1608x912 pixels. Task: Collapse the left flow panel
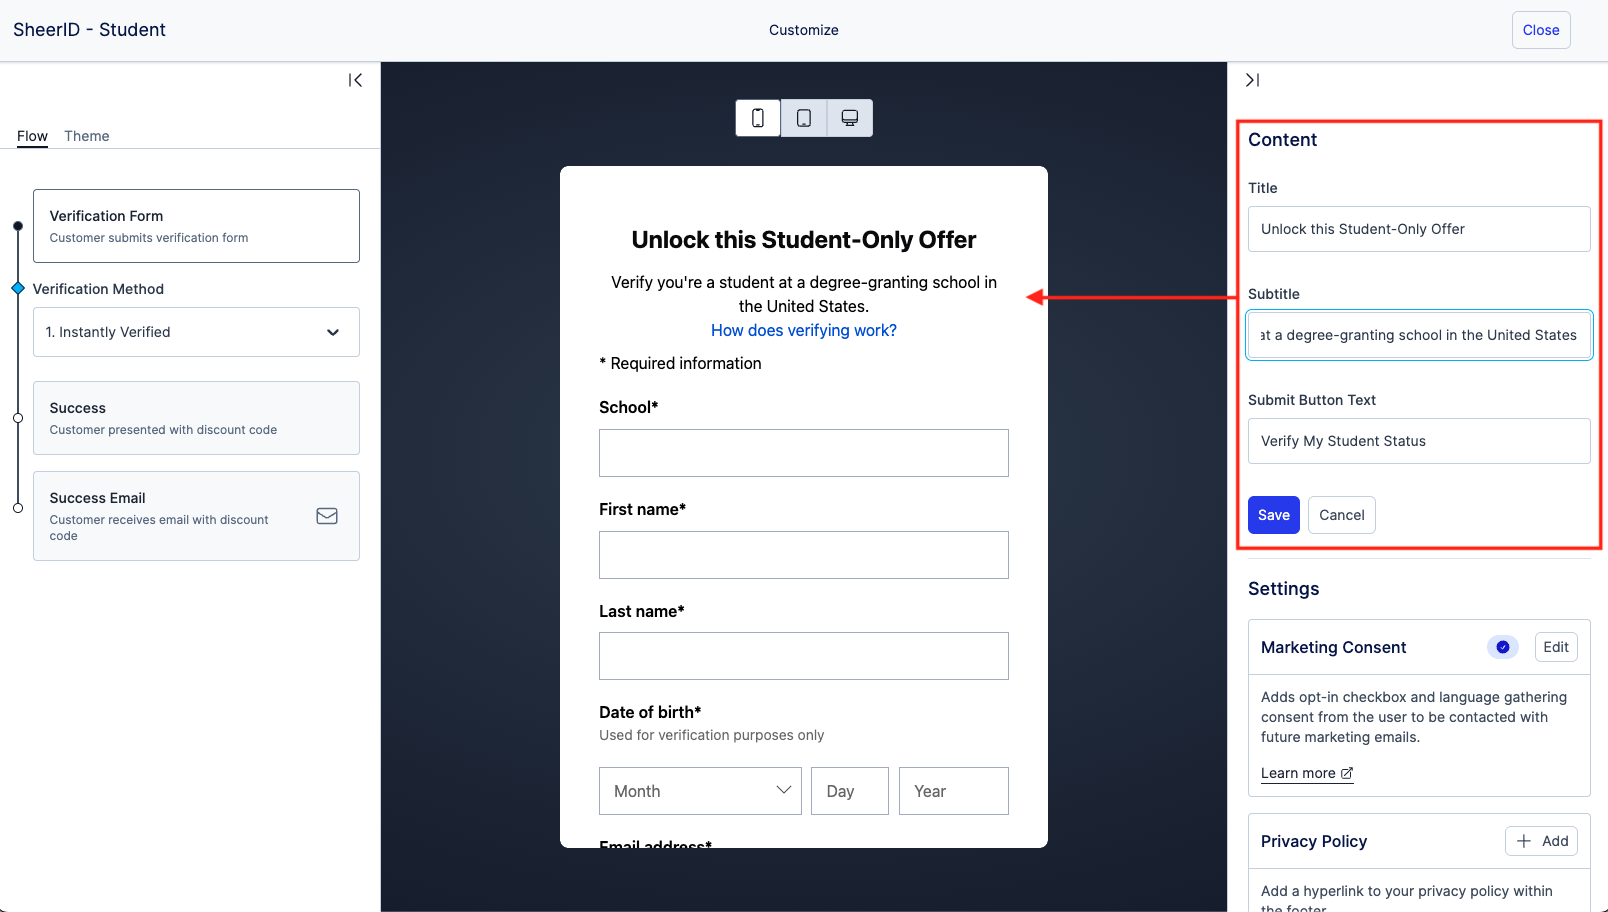tap(355, 80)
